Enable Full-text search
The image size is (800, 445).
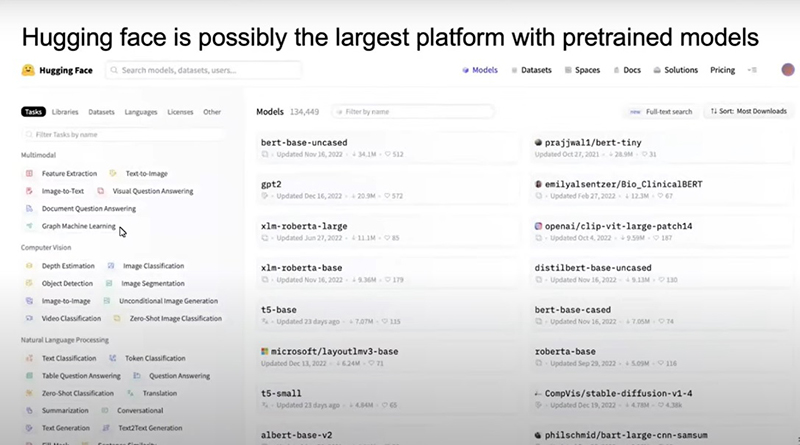pyautogui.click(x=661, y=112)
